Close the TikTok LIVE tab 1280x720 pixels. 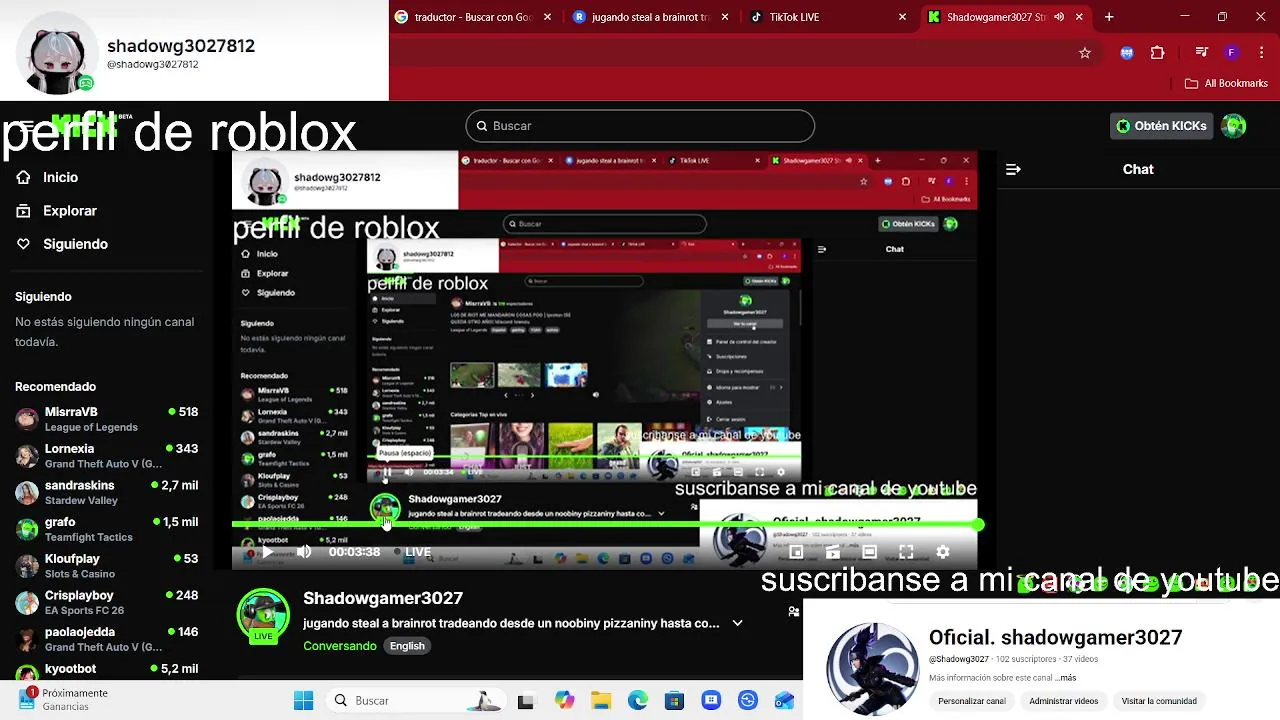coord(902,17)
